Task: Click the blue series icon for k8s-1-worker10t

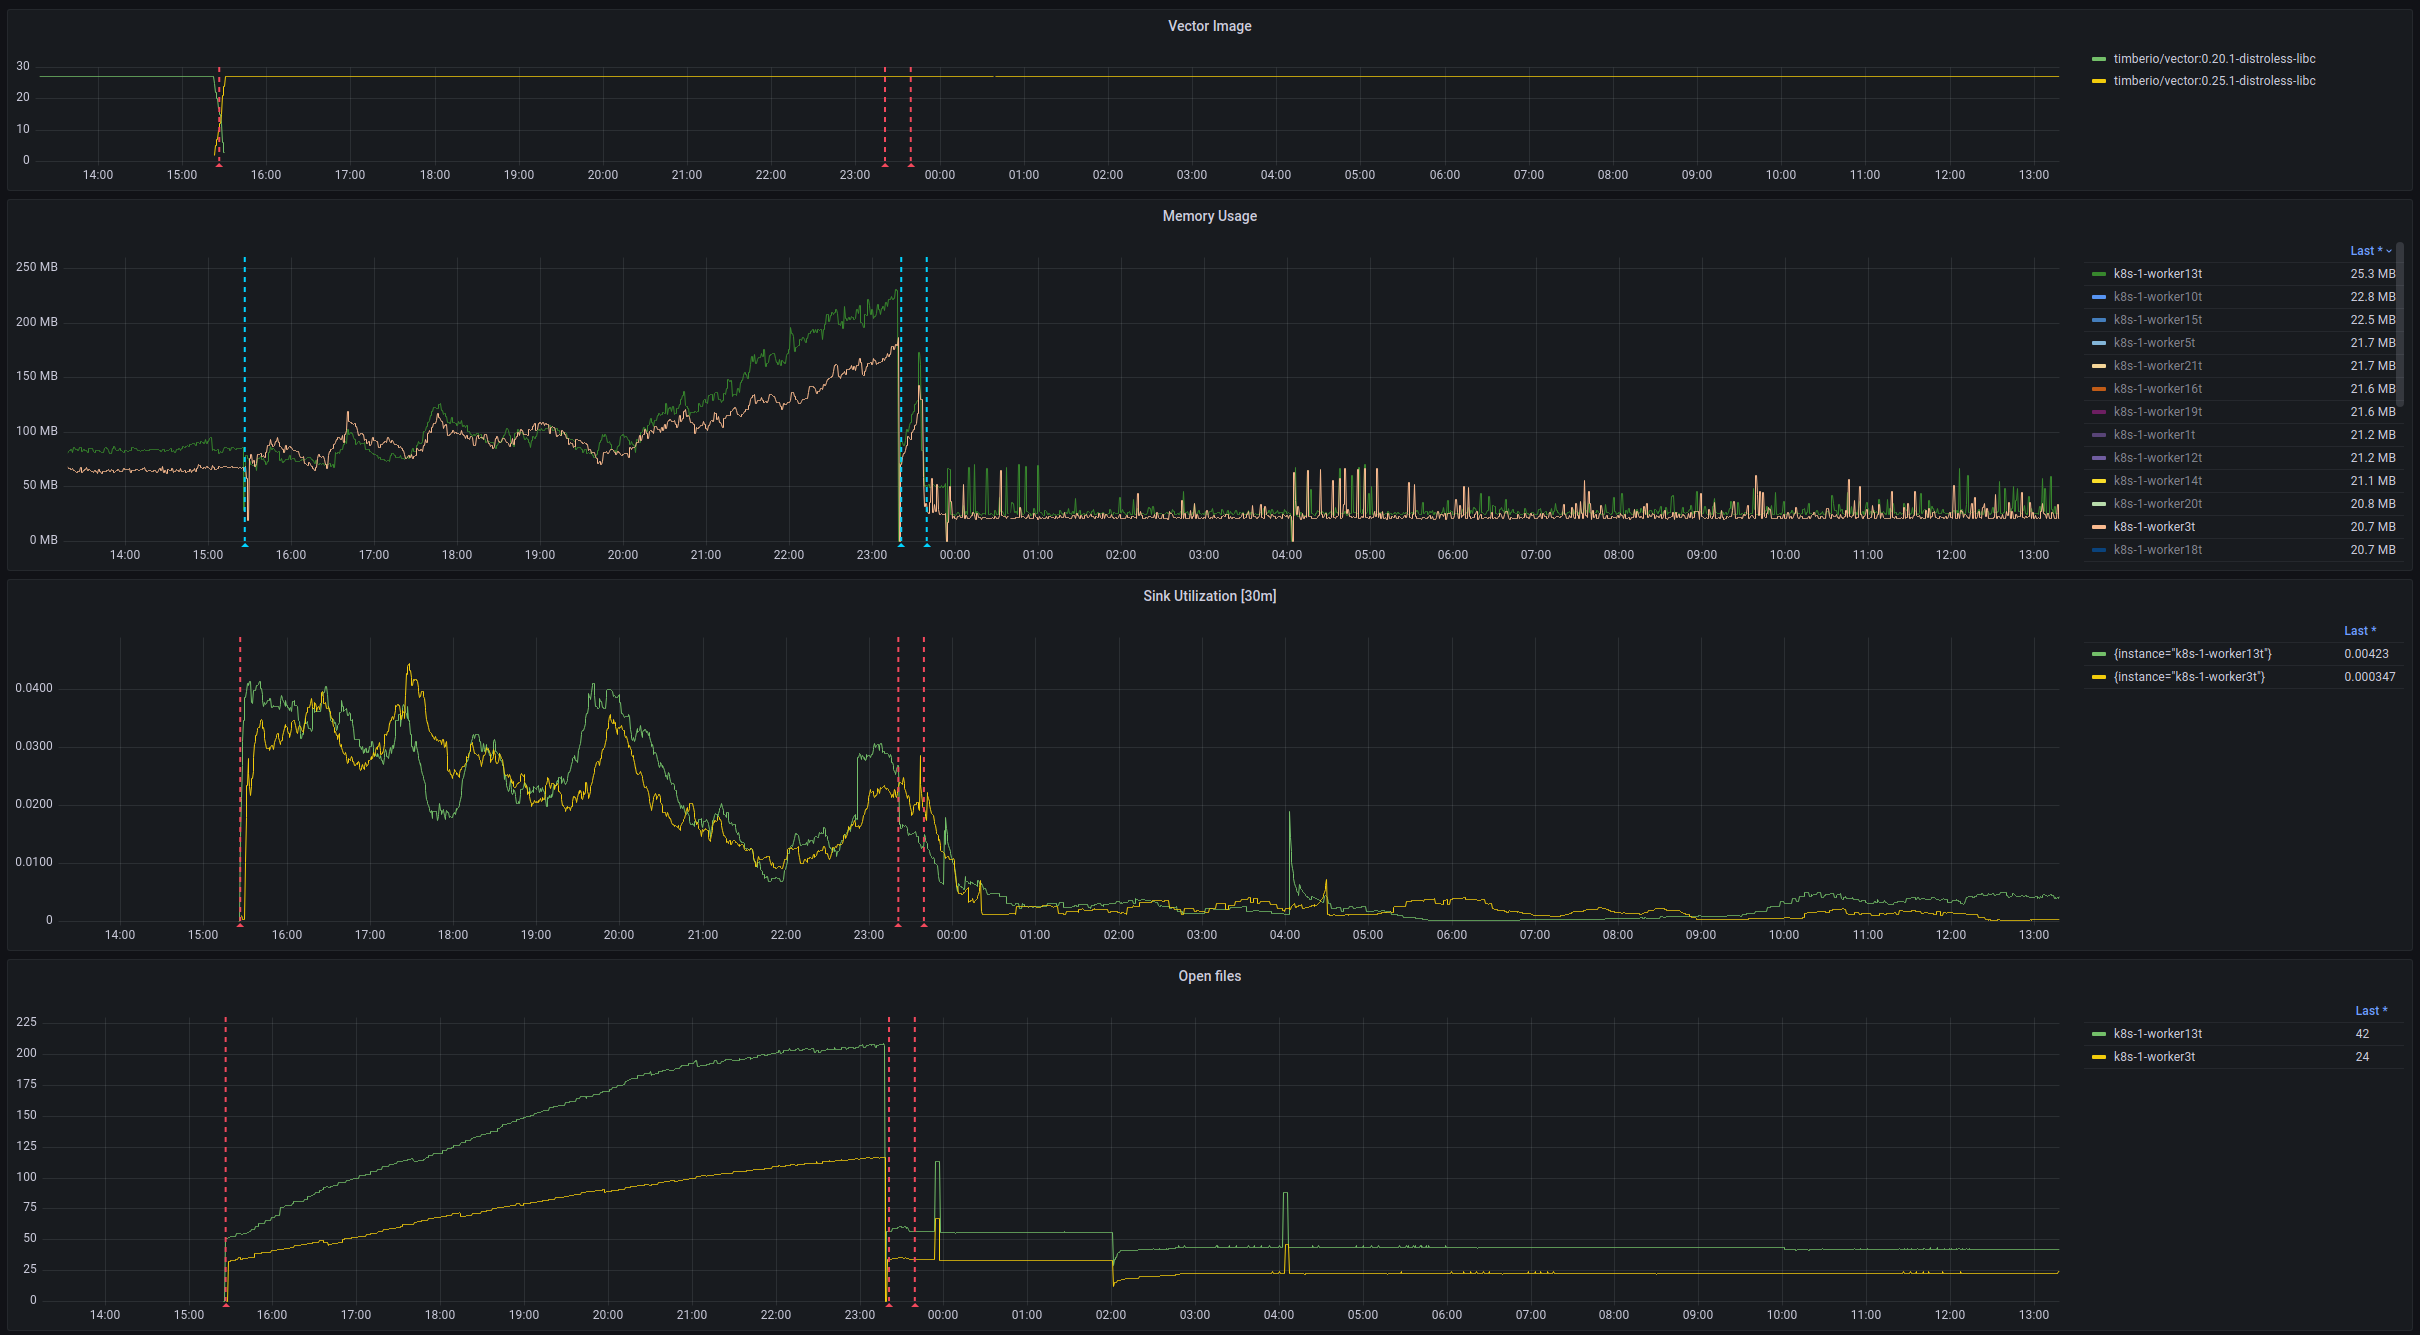Action: 2099,296
